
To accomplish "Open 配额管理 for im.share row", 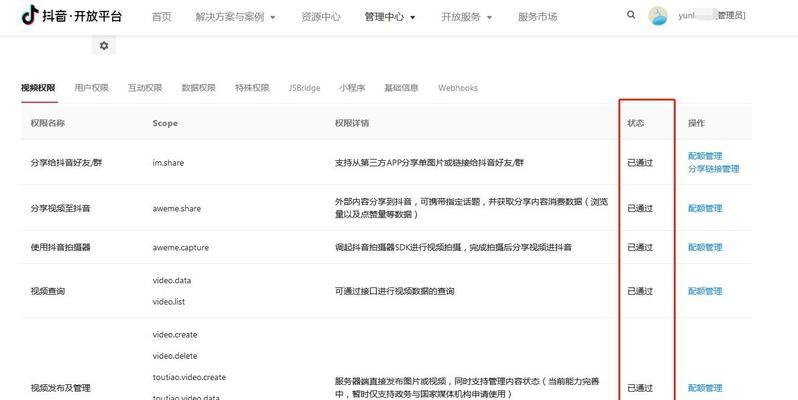I will pyautogui.click(x=705, y=156).
